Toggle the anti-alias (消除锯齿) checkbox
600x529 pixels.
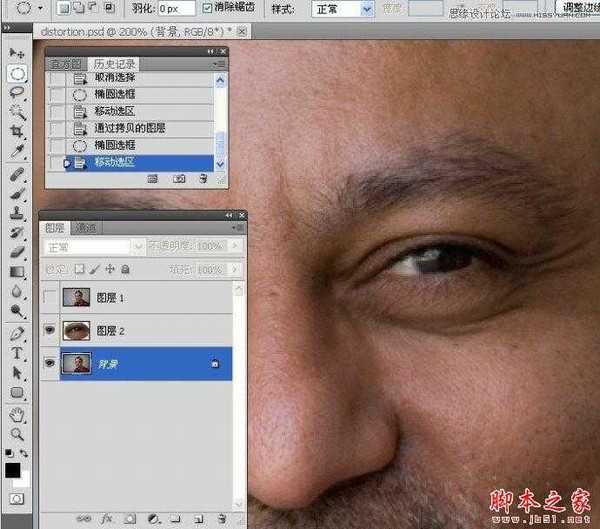pyautogui.click(x=207, y=8)
